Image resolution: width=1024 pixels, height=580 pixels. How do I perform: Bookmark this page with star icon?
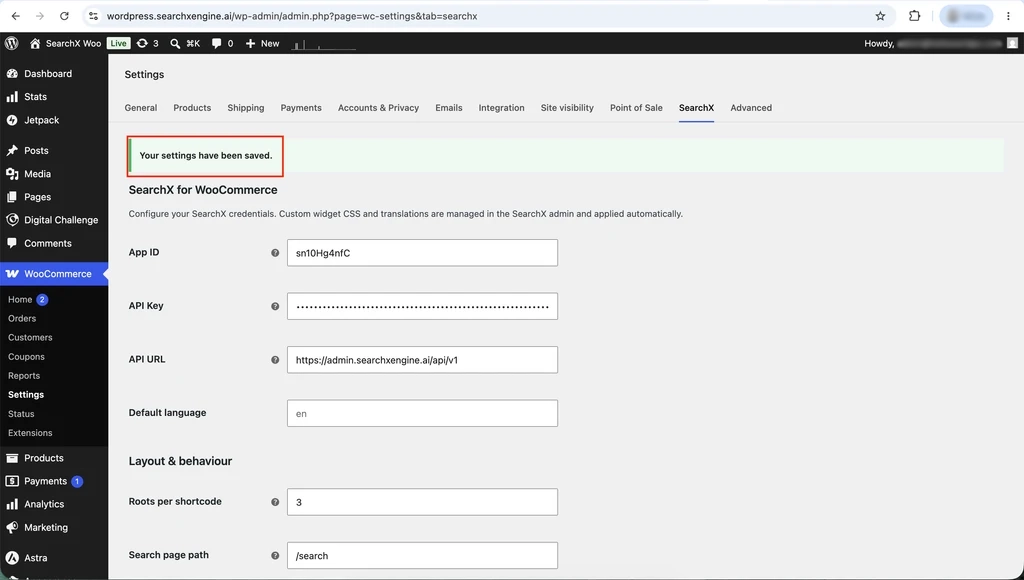(880, 16)
